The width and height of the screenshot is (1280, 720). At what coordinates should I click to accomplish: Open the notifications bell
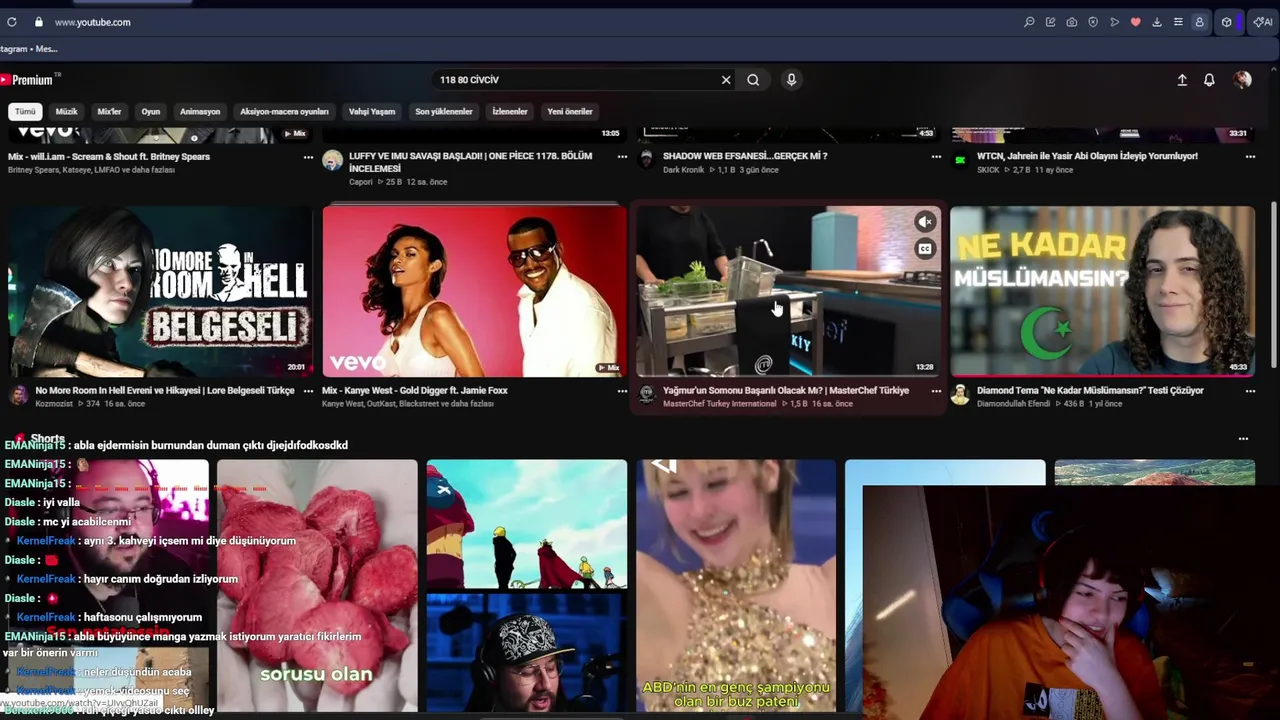[1209, 80]
